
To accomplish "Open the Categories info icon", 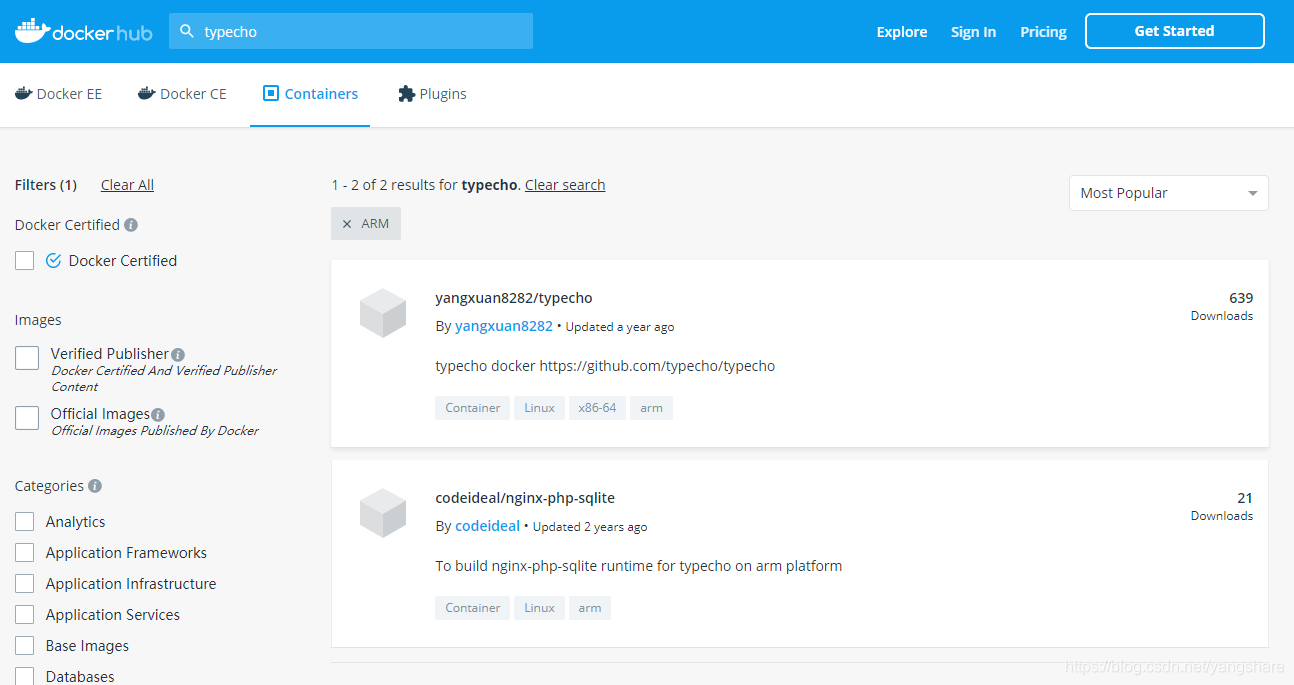I will [95, 486].
